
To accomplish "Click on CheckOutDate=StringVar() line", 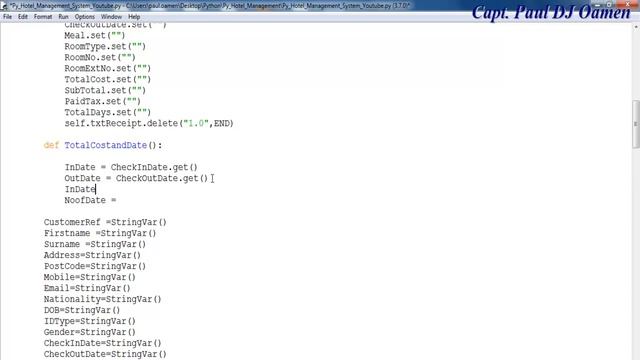I will point(105,355).
